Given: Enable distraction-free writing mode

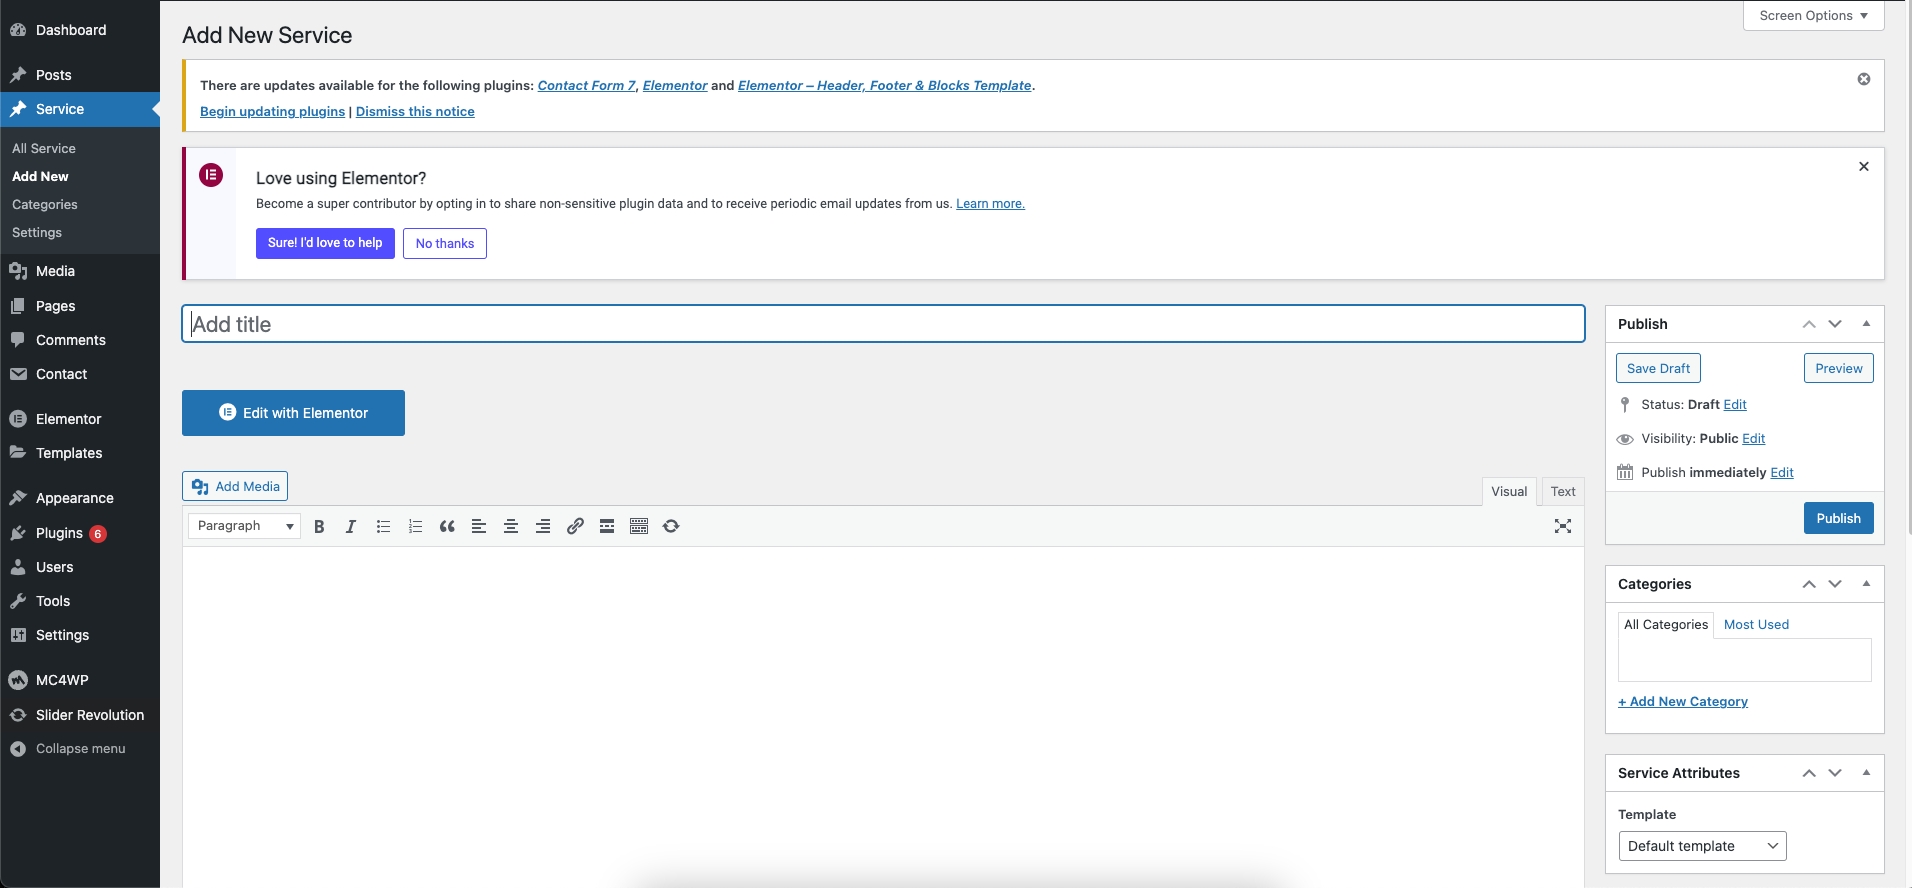Looking at the screenshot, I should (x=1563, y=526).
